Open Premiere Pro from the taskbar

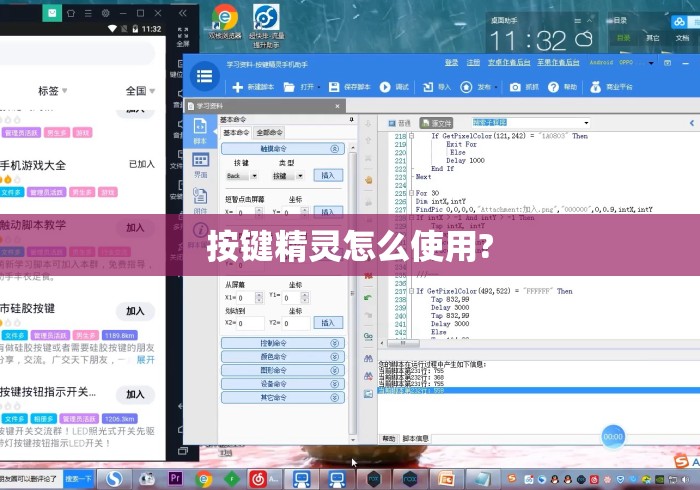tap(175, 479)
